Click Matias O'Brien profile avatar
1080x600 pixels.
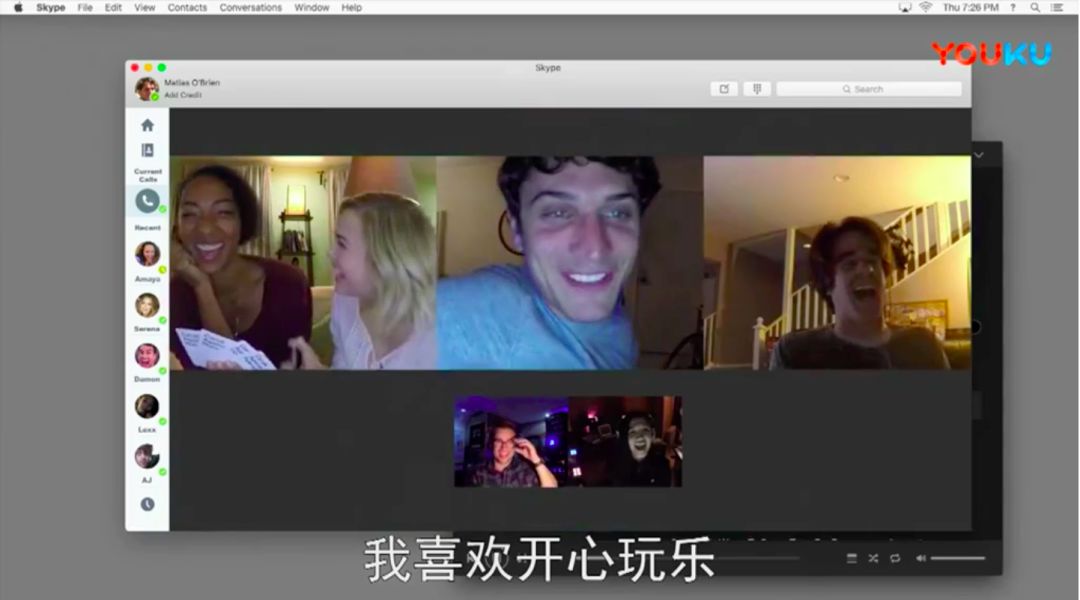tap(147, 89)
